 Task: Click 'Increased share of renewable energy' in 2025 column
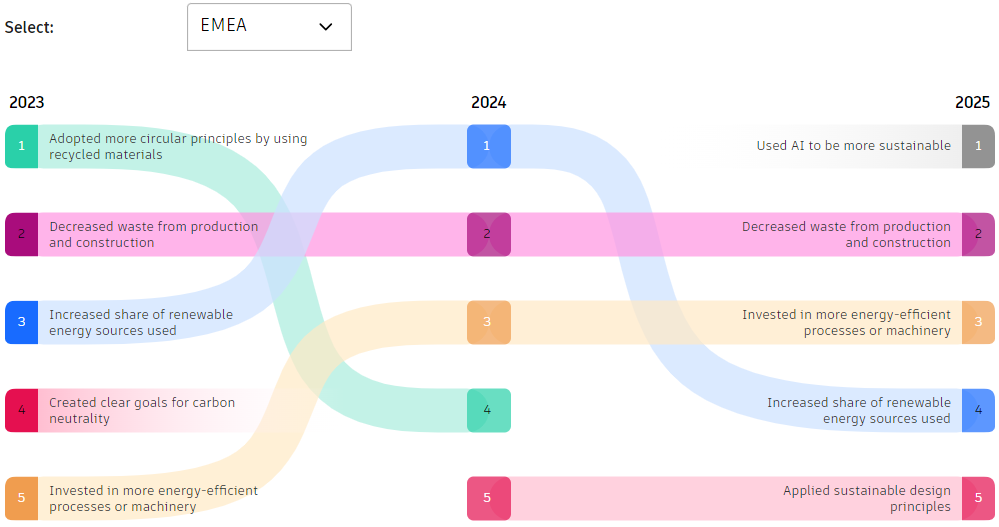858,410
